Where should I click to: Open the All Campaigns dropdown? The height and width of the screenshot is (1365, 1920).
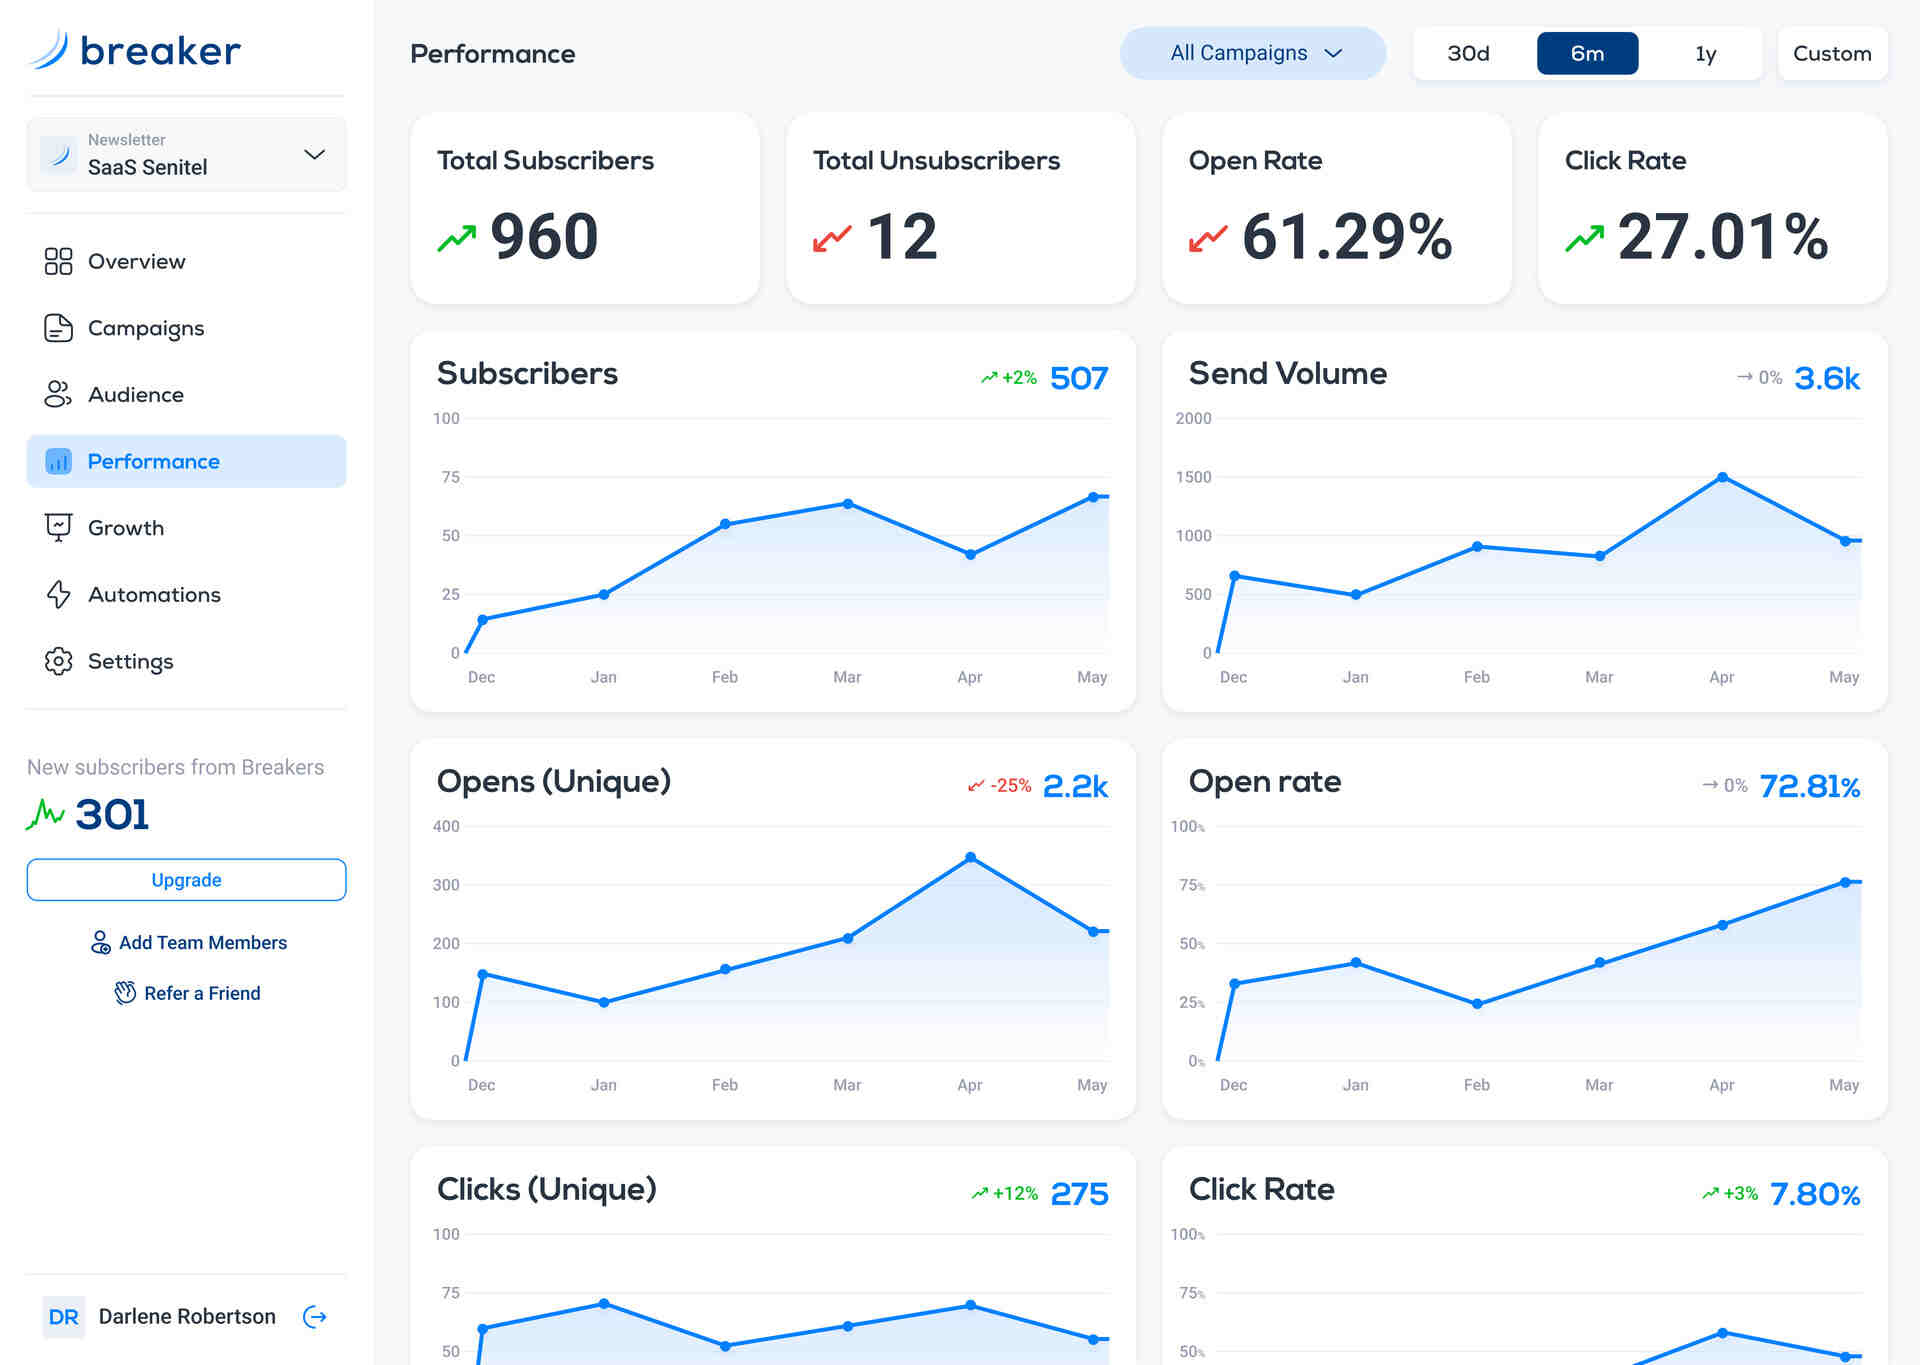(1252, 53)
